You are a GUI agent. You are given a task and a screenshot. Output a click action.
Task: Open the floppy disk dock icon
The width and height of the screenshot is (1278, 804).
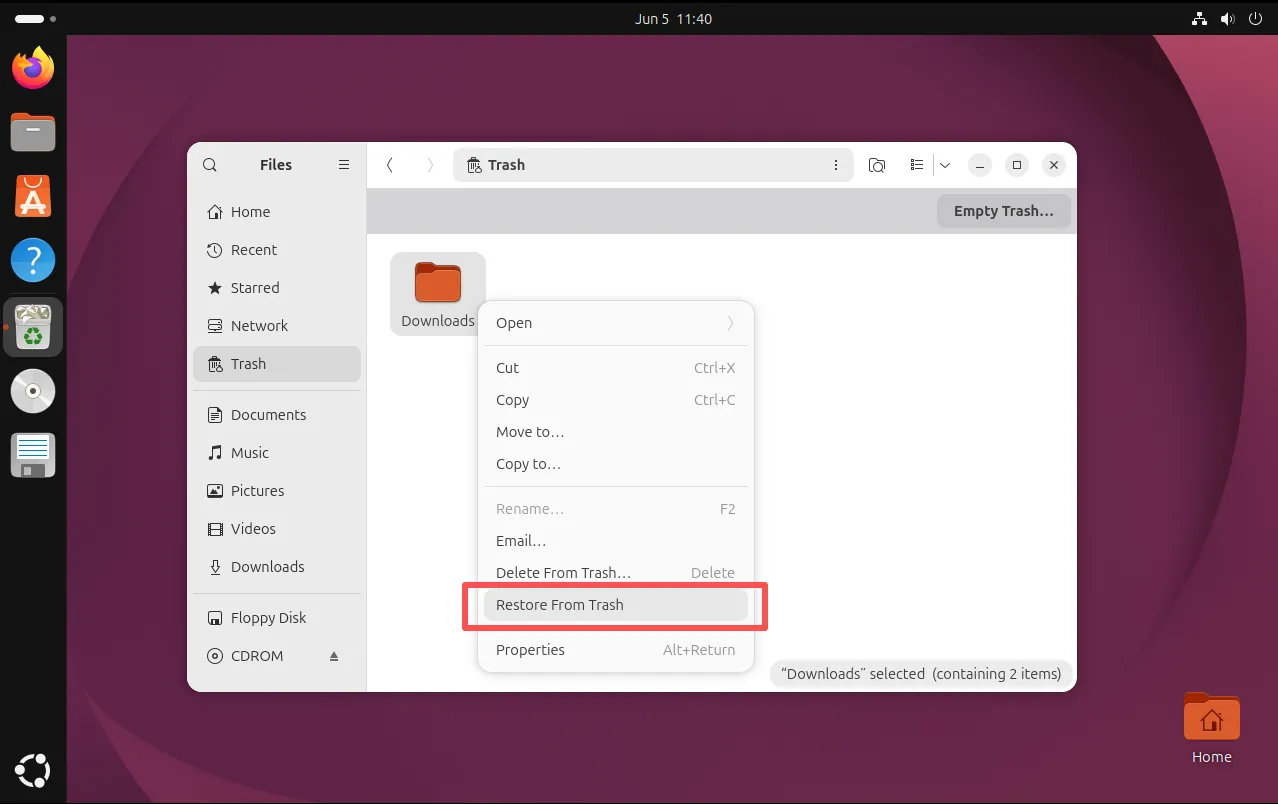33,456
